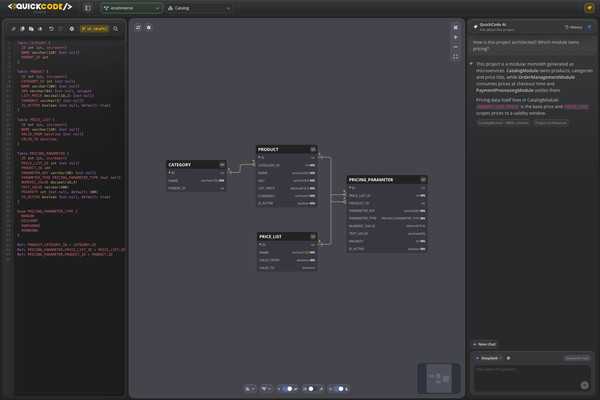Click the NUMERIC_VALUE row in PRICING_PARAMETER
Image resolution: width=600 pixels, height=400 pixels.
point(387,226)
